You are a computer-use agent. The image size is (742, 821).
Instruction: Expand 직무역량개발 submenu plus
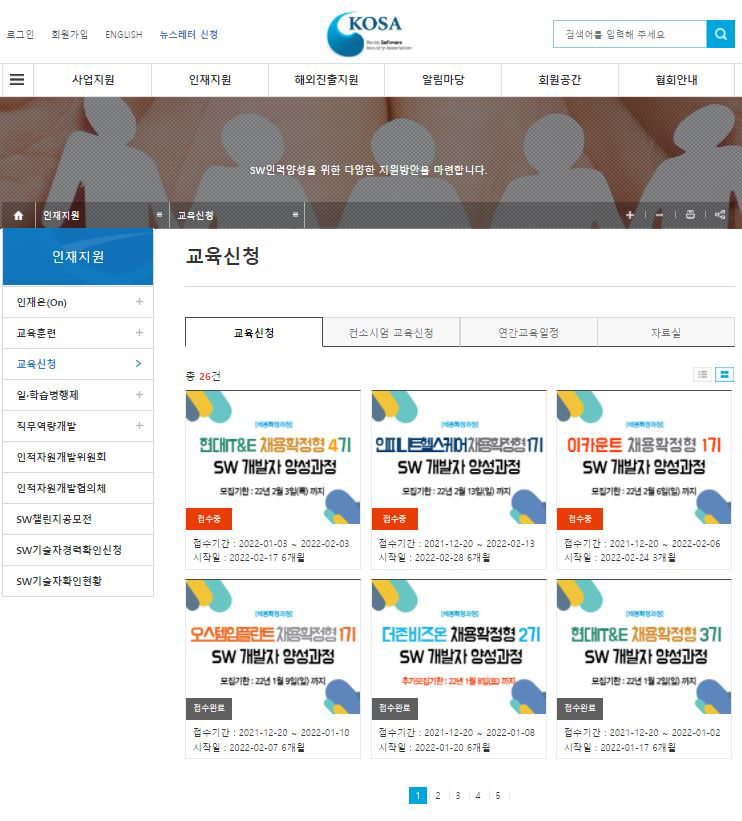139,426
